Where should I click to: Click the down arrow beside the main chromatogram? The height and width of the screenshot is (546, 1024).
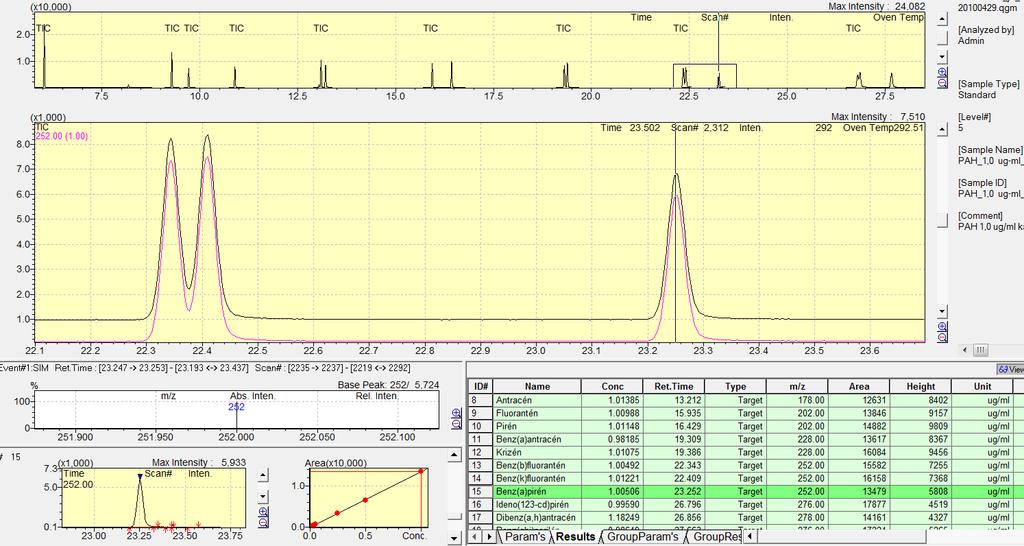(942, 311)
